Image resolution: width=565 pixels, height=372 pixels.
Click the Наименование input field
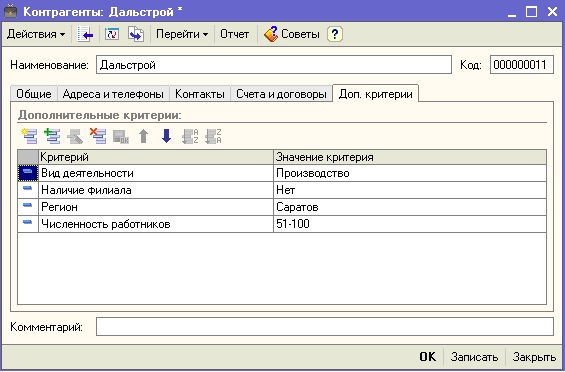[274, 65]
